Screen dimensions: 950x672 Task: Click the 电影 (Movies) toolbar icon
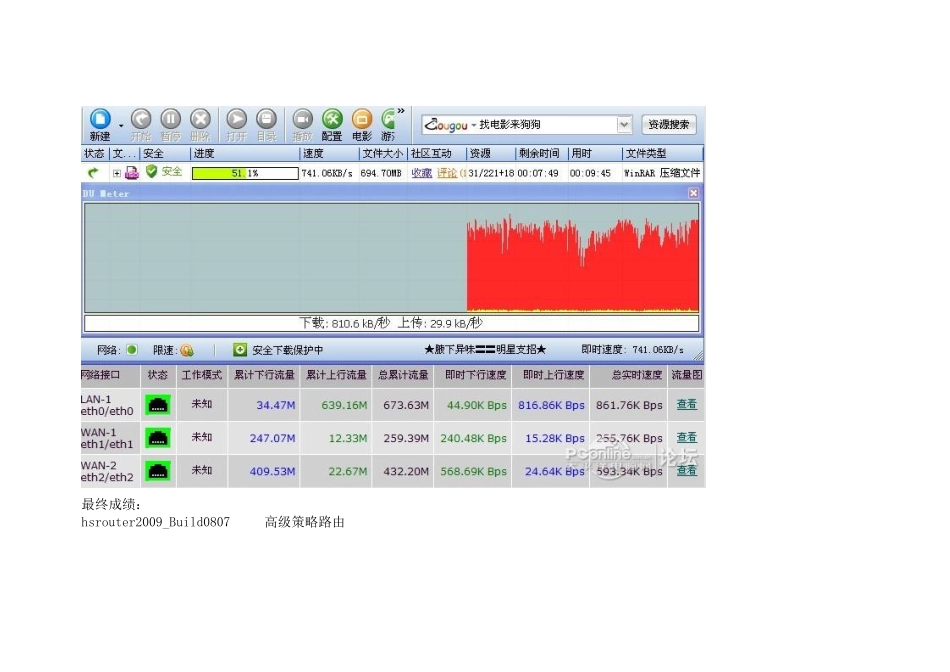coord(362,120)
